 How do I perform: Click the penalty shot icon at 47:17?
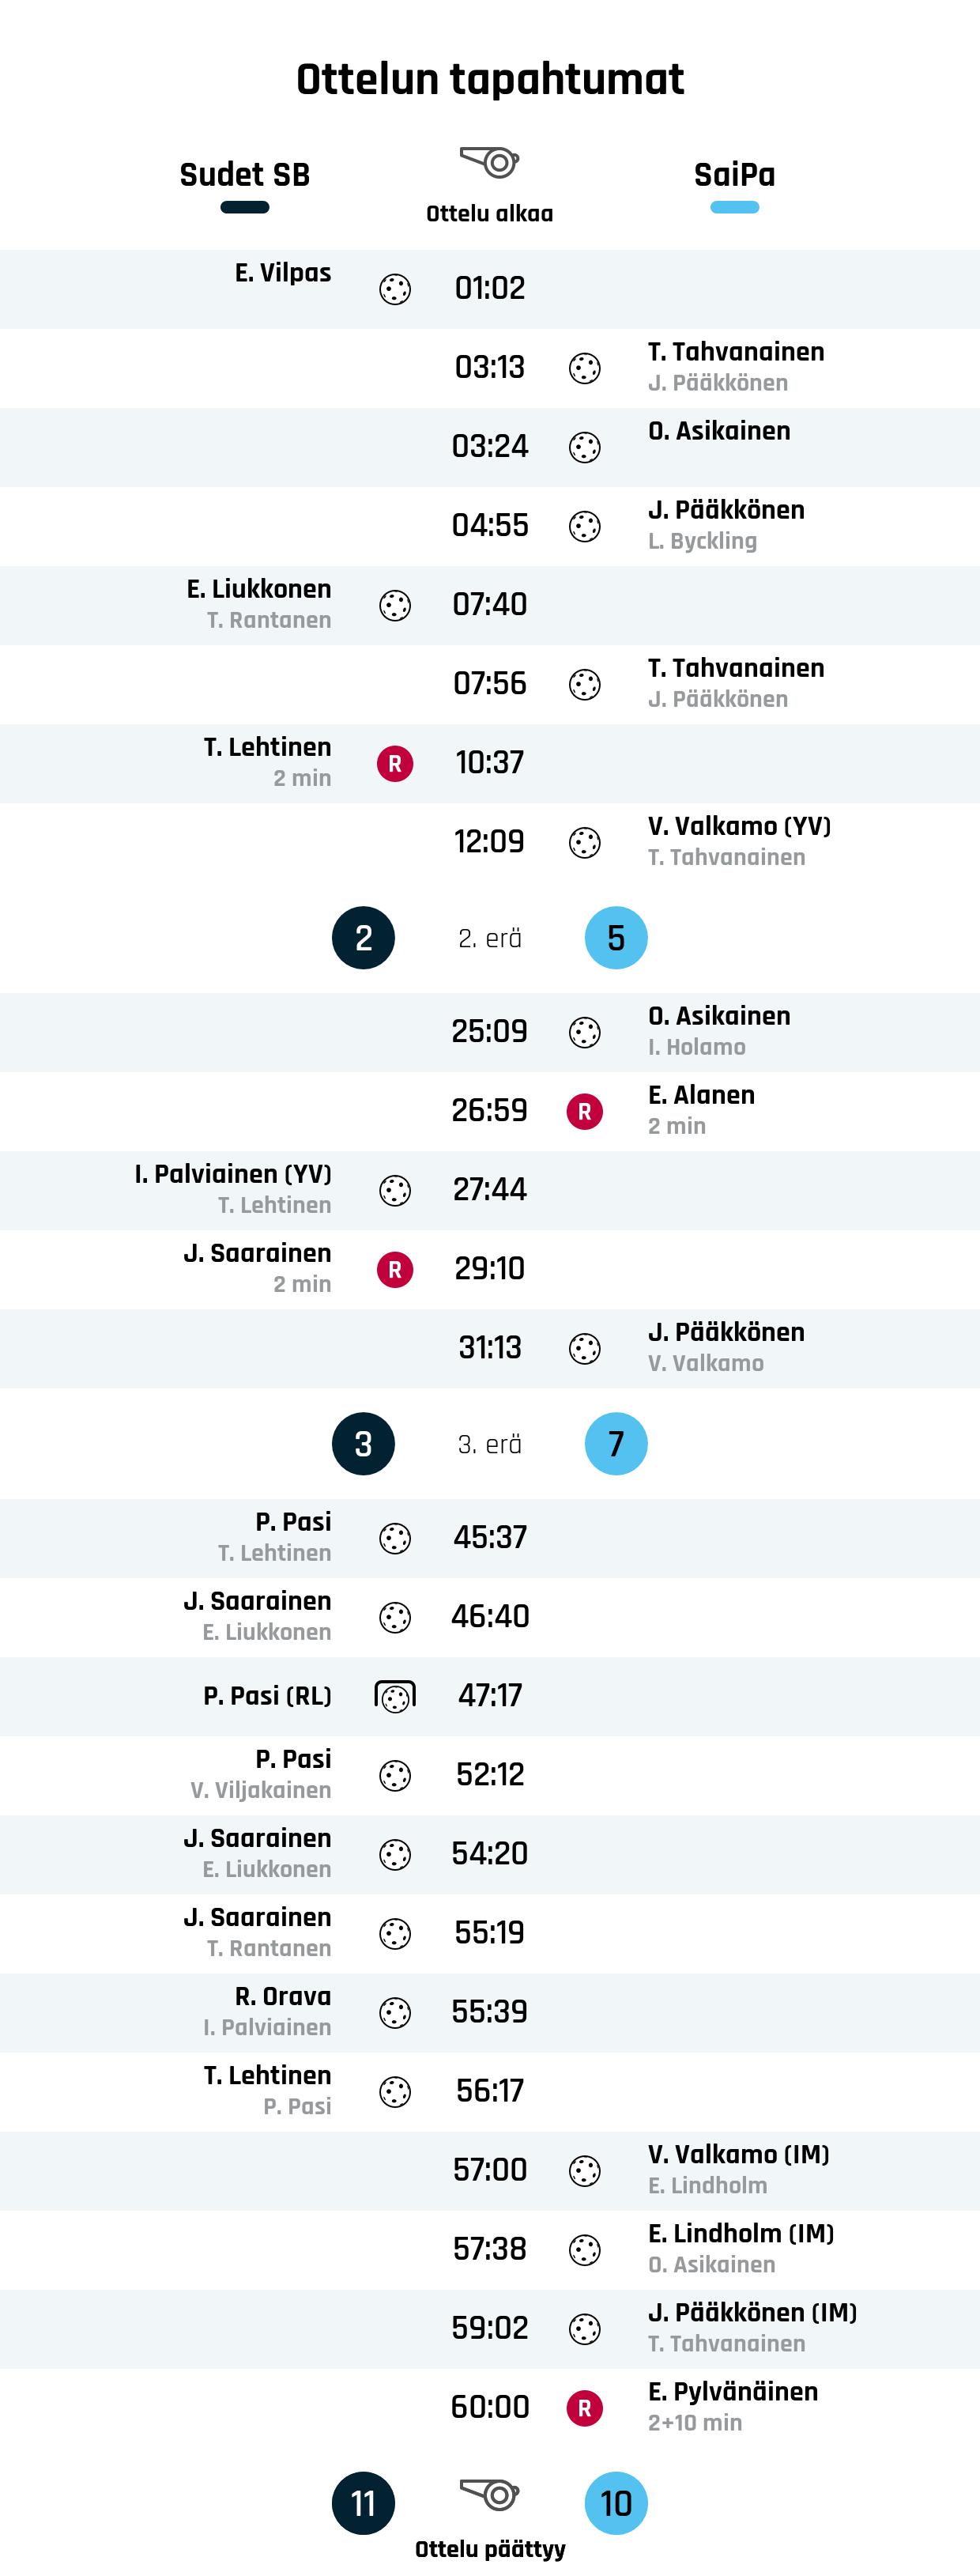point(395,1696)
